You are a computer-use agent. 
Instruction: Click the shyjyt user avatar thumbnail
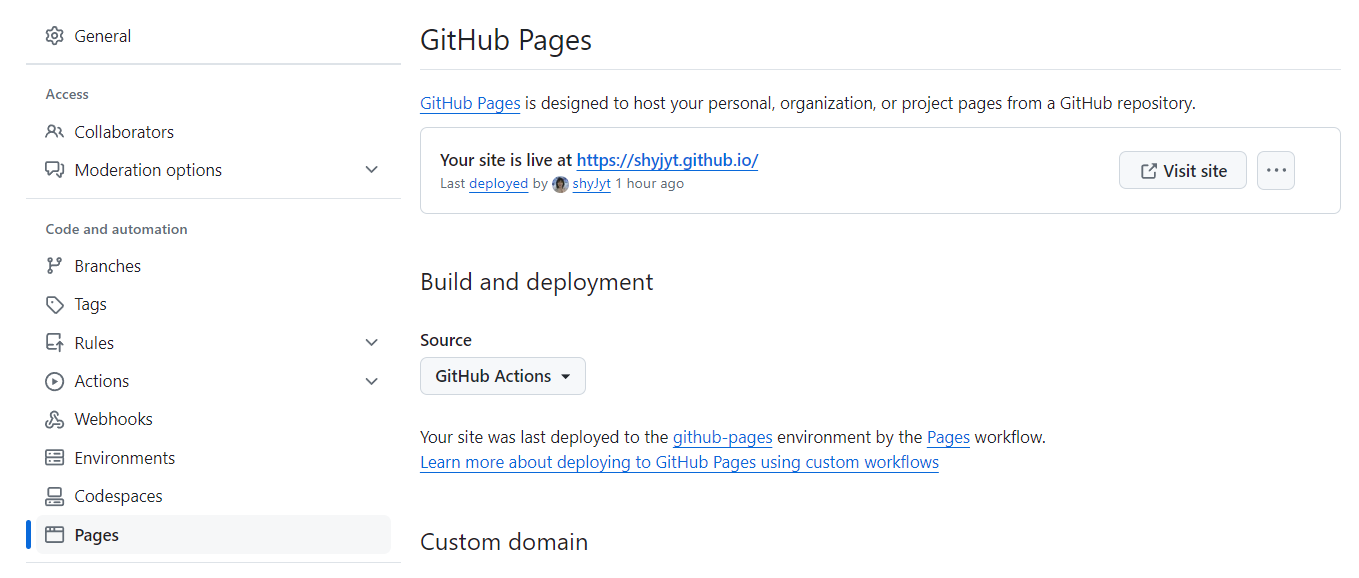(x=560, y=184)
